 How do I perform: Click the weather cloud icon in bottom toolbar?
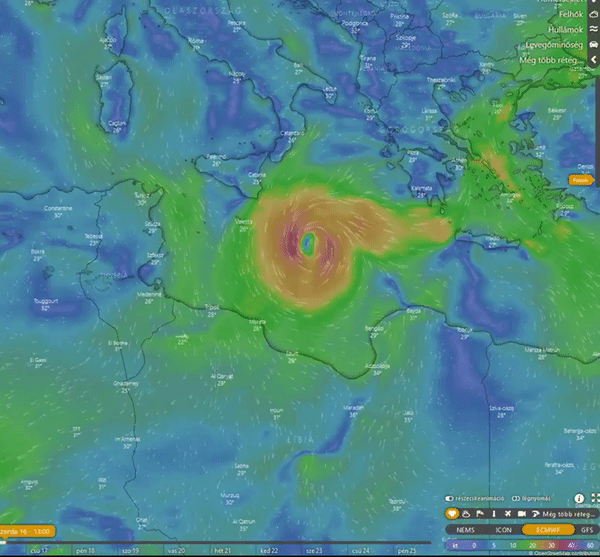[465, 514]
